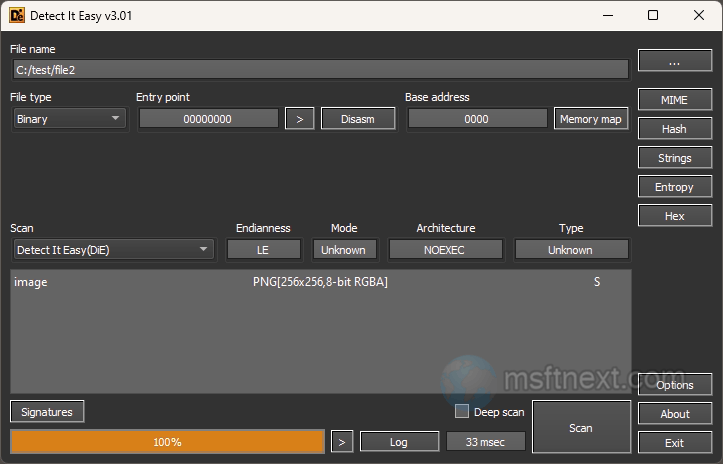Enable the Deep scan checkbox

[462, 411]
